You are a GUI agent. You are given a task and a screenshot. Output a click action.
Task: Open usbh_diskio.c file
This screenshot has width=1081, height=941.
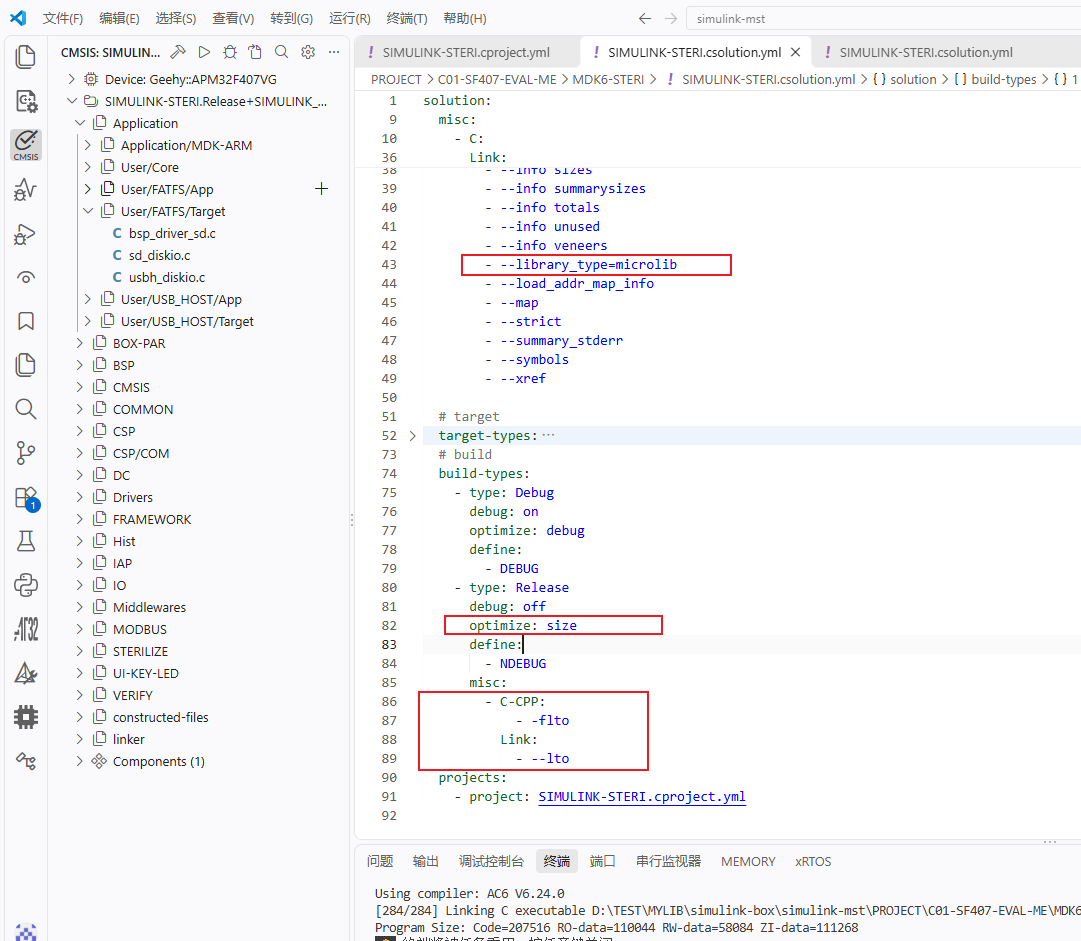pos(167,277)
